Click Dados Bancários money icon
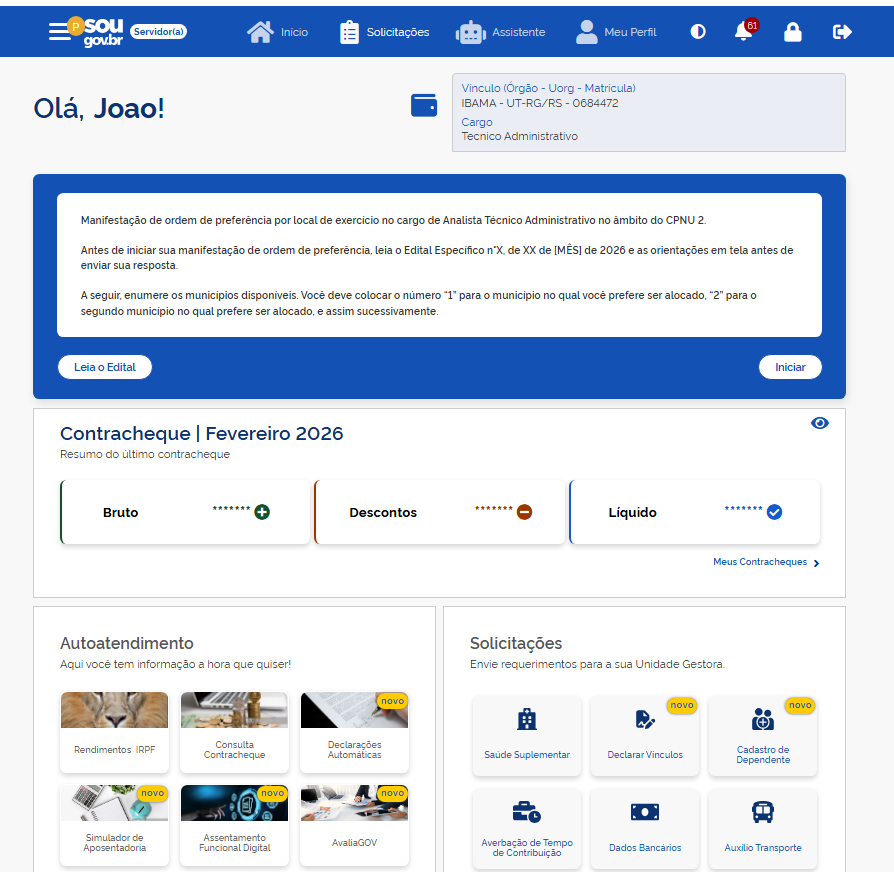894x872 pixels. (x=645, y=812)
